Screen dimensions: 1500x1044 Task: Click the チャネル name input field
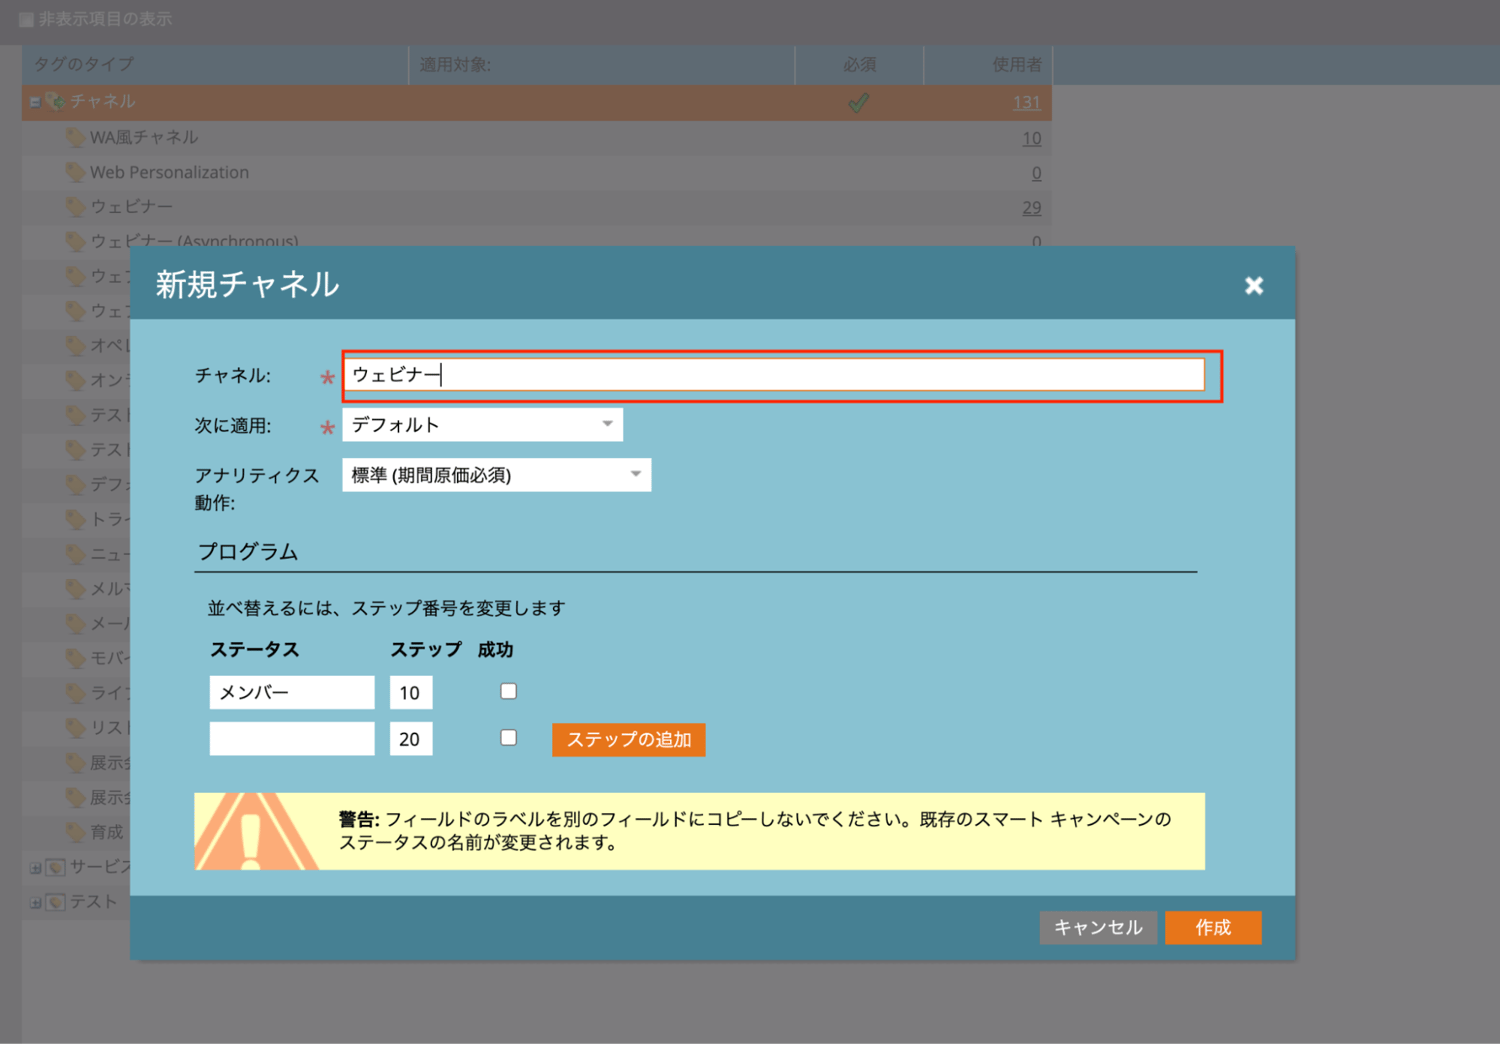[x=773, y=375]
